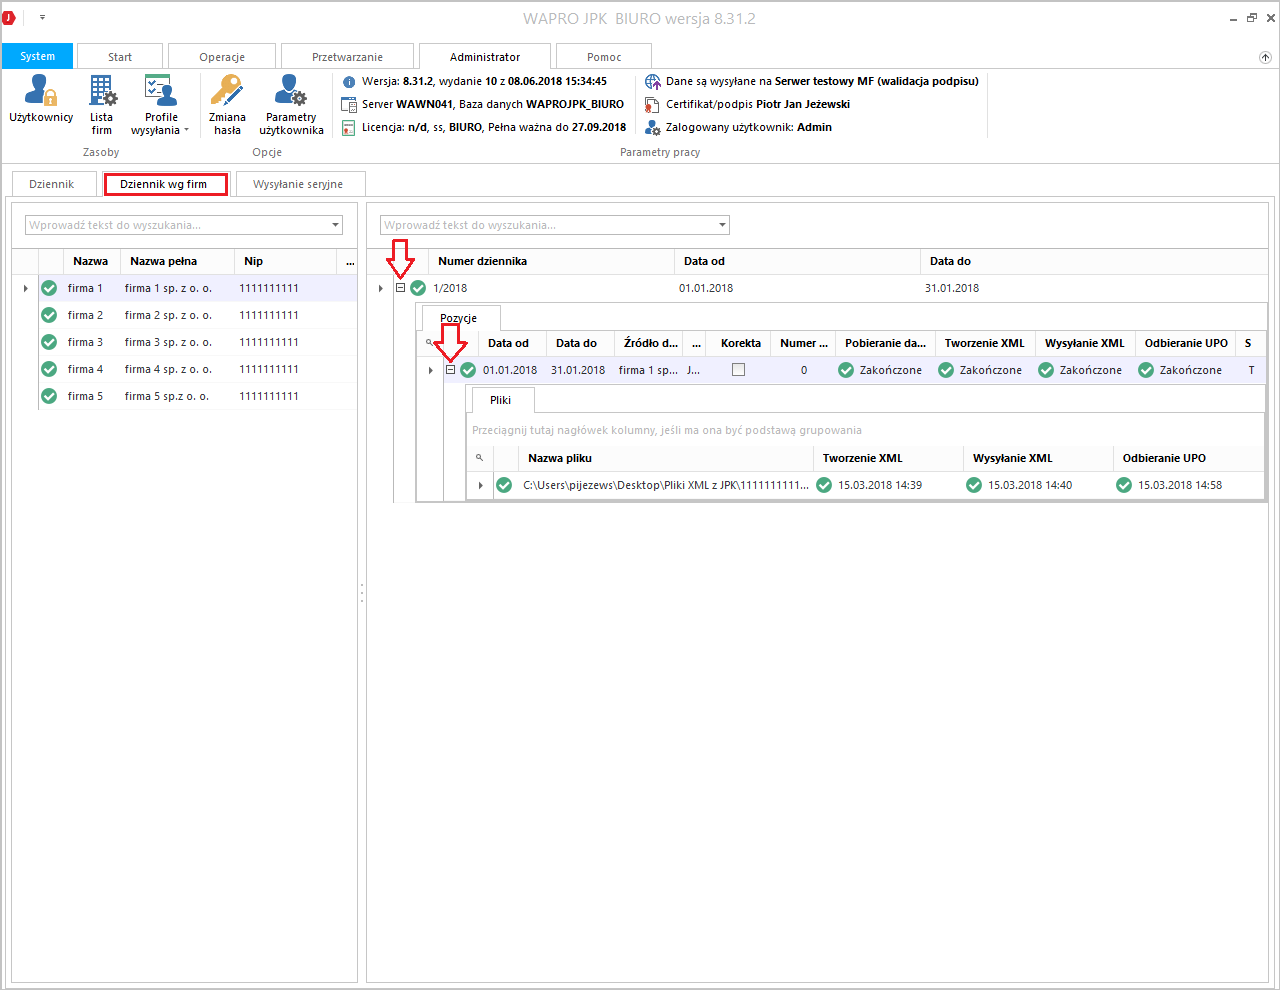The height and width of the screenshot is (990, 1280).
Task: Click the left company search input field
Action: pos(175,225)
